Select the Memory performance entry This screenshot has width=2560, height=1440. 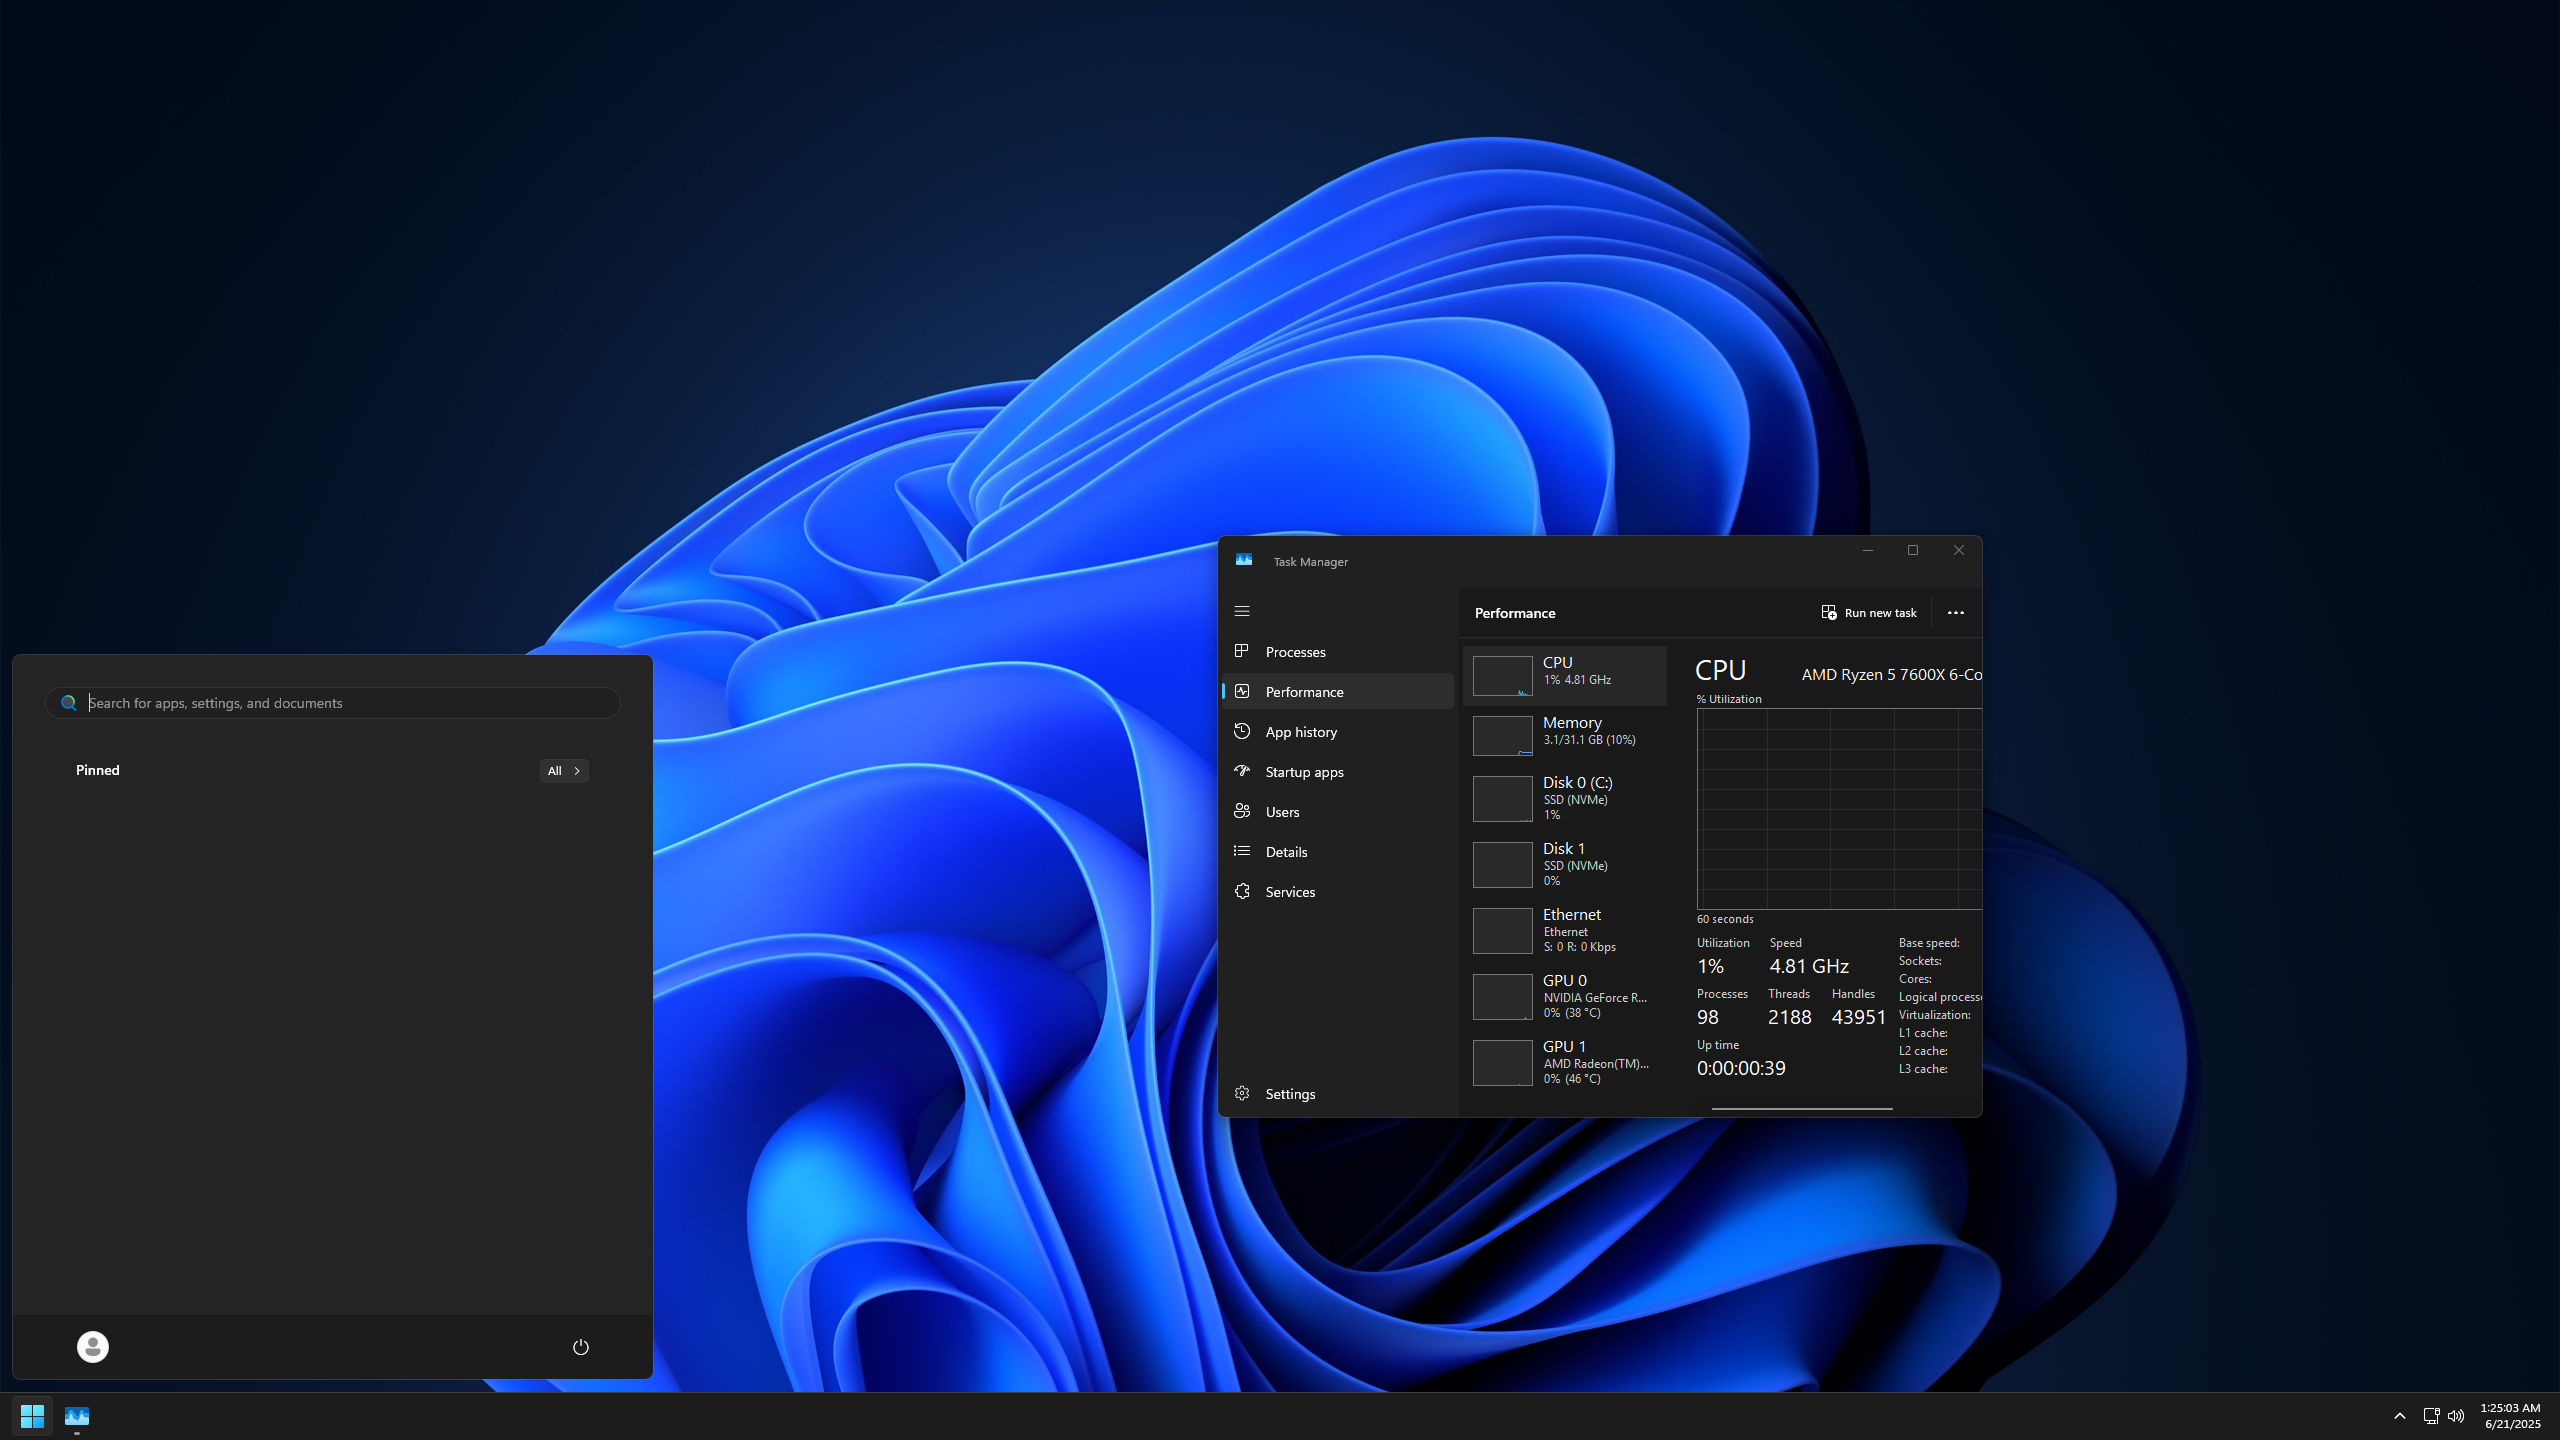pos(1565,736)
